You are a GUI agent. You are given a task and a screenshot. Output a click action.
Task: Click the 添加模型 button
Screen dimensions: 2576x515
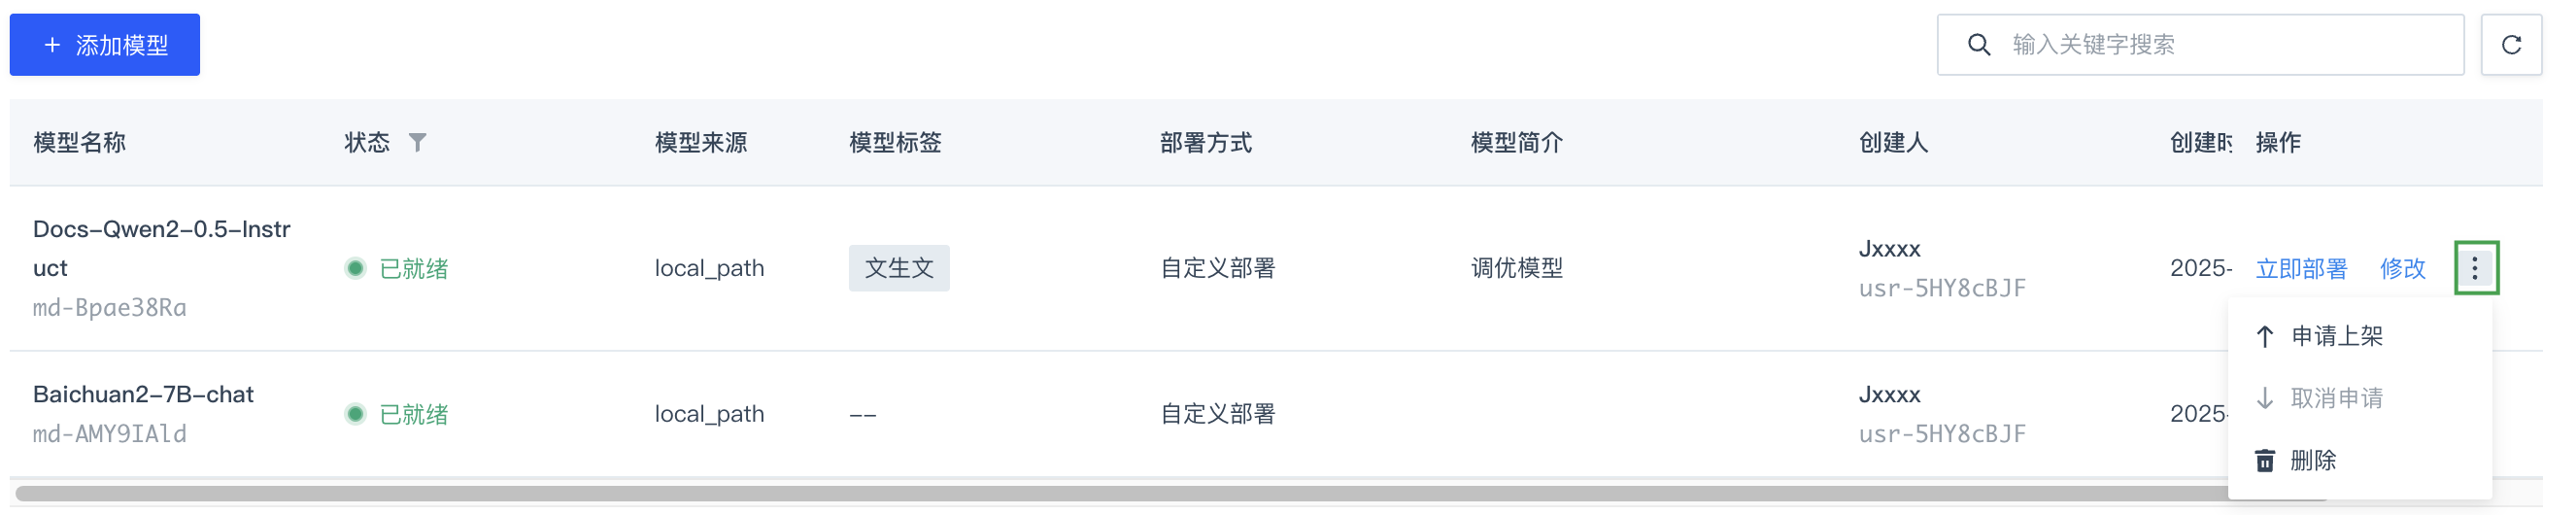[105, 45]
